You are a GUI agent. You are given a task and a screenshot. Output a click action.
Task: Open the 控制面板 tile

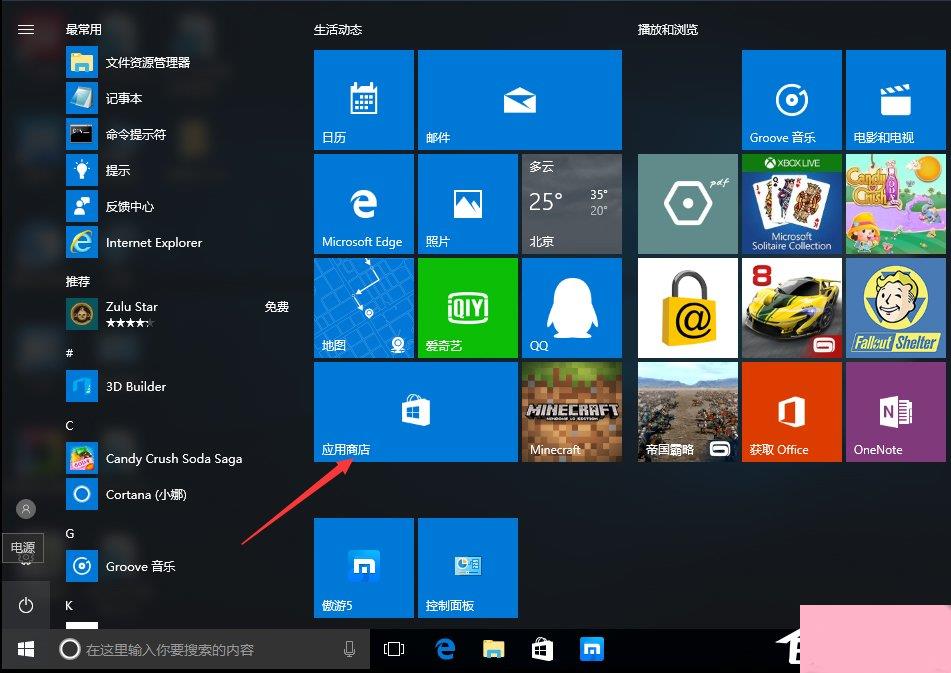pyautogui.click(x=468, y=568)
